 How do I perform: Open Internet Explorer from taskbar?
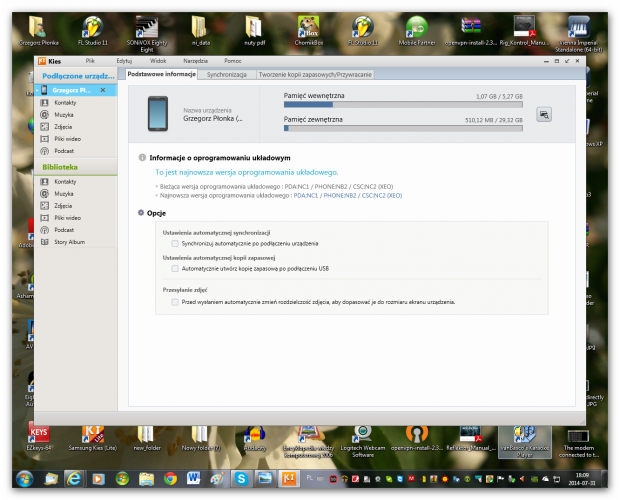(x=74, y=479)
